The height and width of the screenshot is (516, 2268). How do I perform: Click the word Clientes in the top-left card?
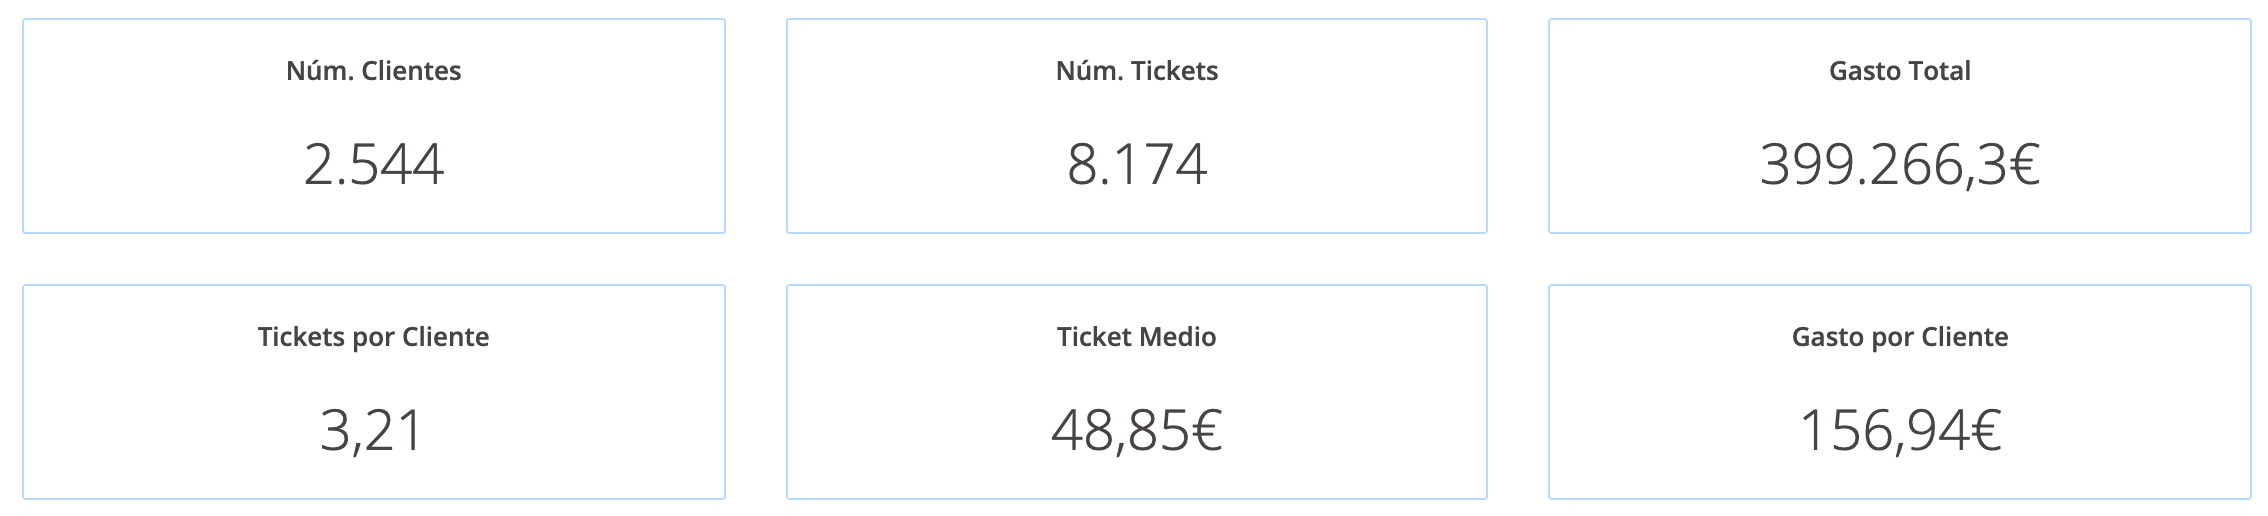pyautogui.click(x=410, y=71)
